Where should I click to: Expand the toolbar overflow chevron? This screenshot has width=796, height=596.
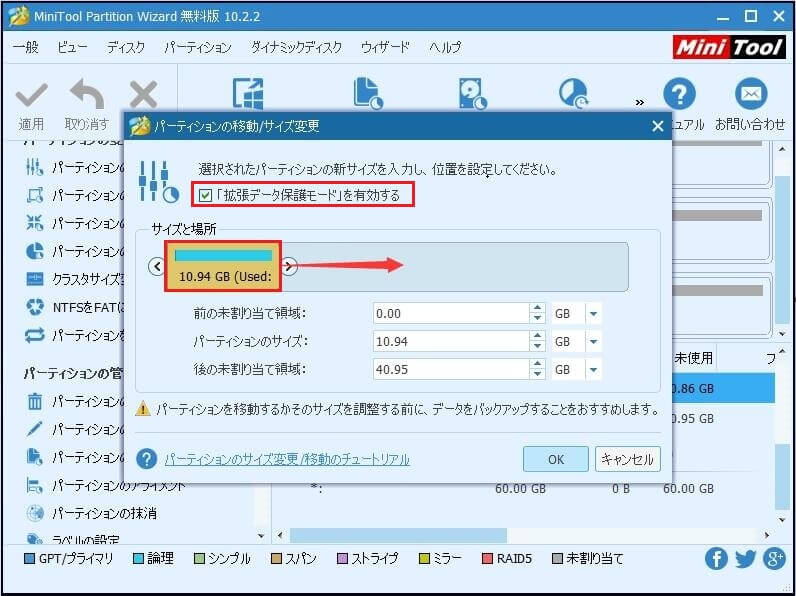click(640, 103)
